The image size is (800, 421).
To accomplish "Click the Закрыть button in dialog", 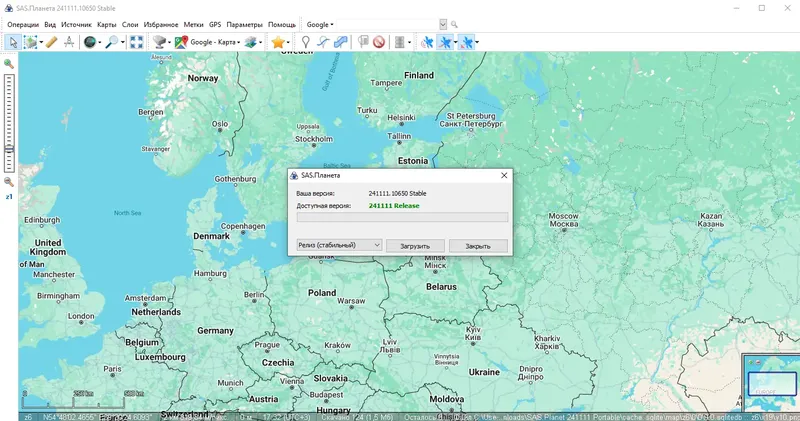I will (x=478, y=246).
